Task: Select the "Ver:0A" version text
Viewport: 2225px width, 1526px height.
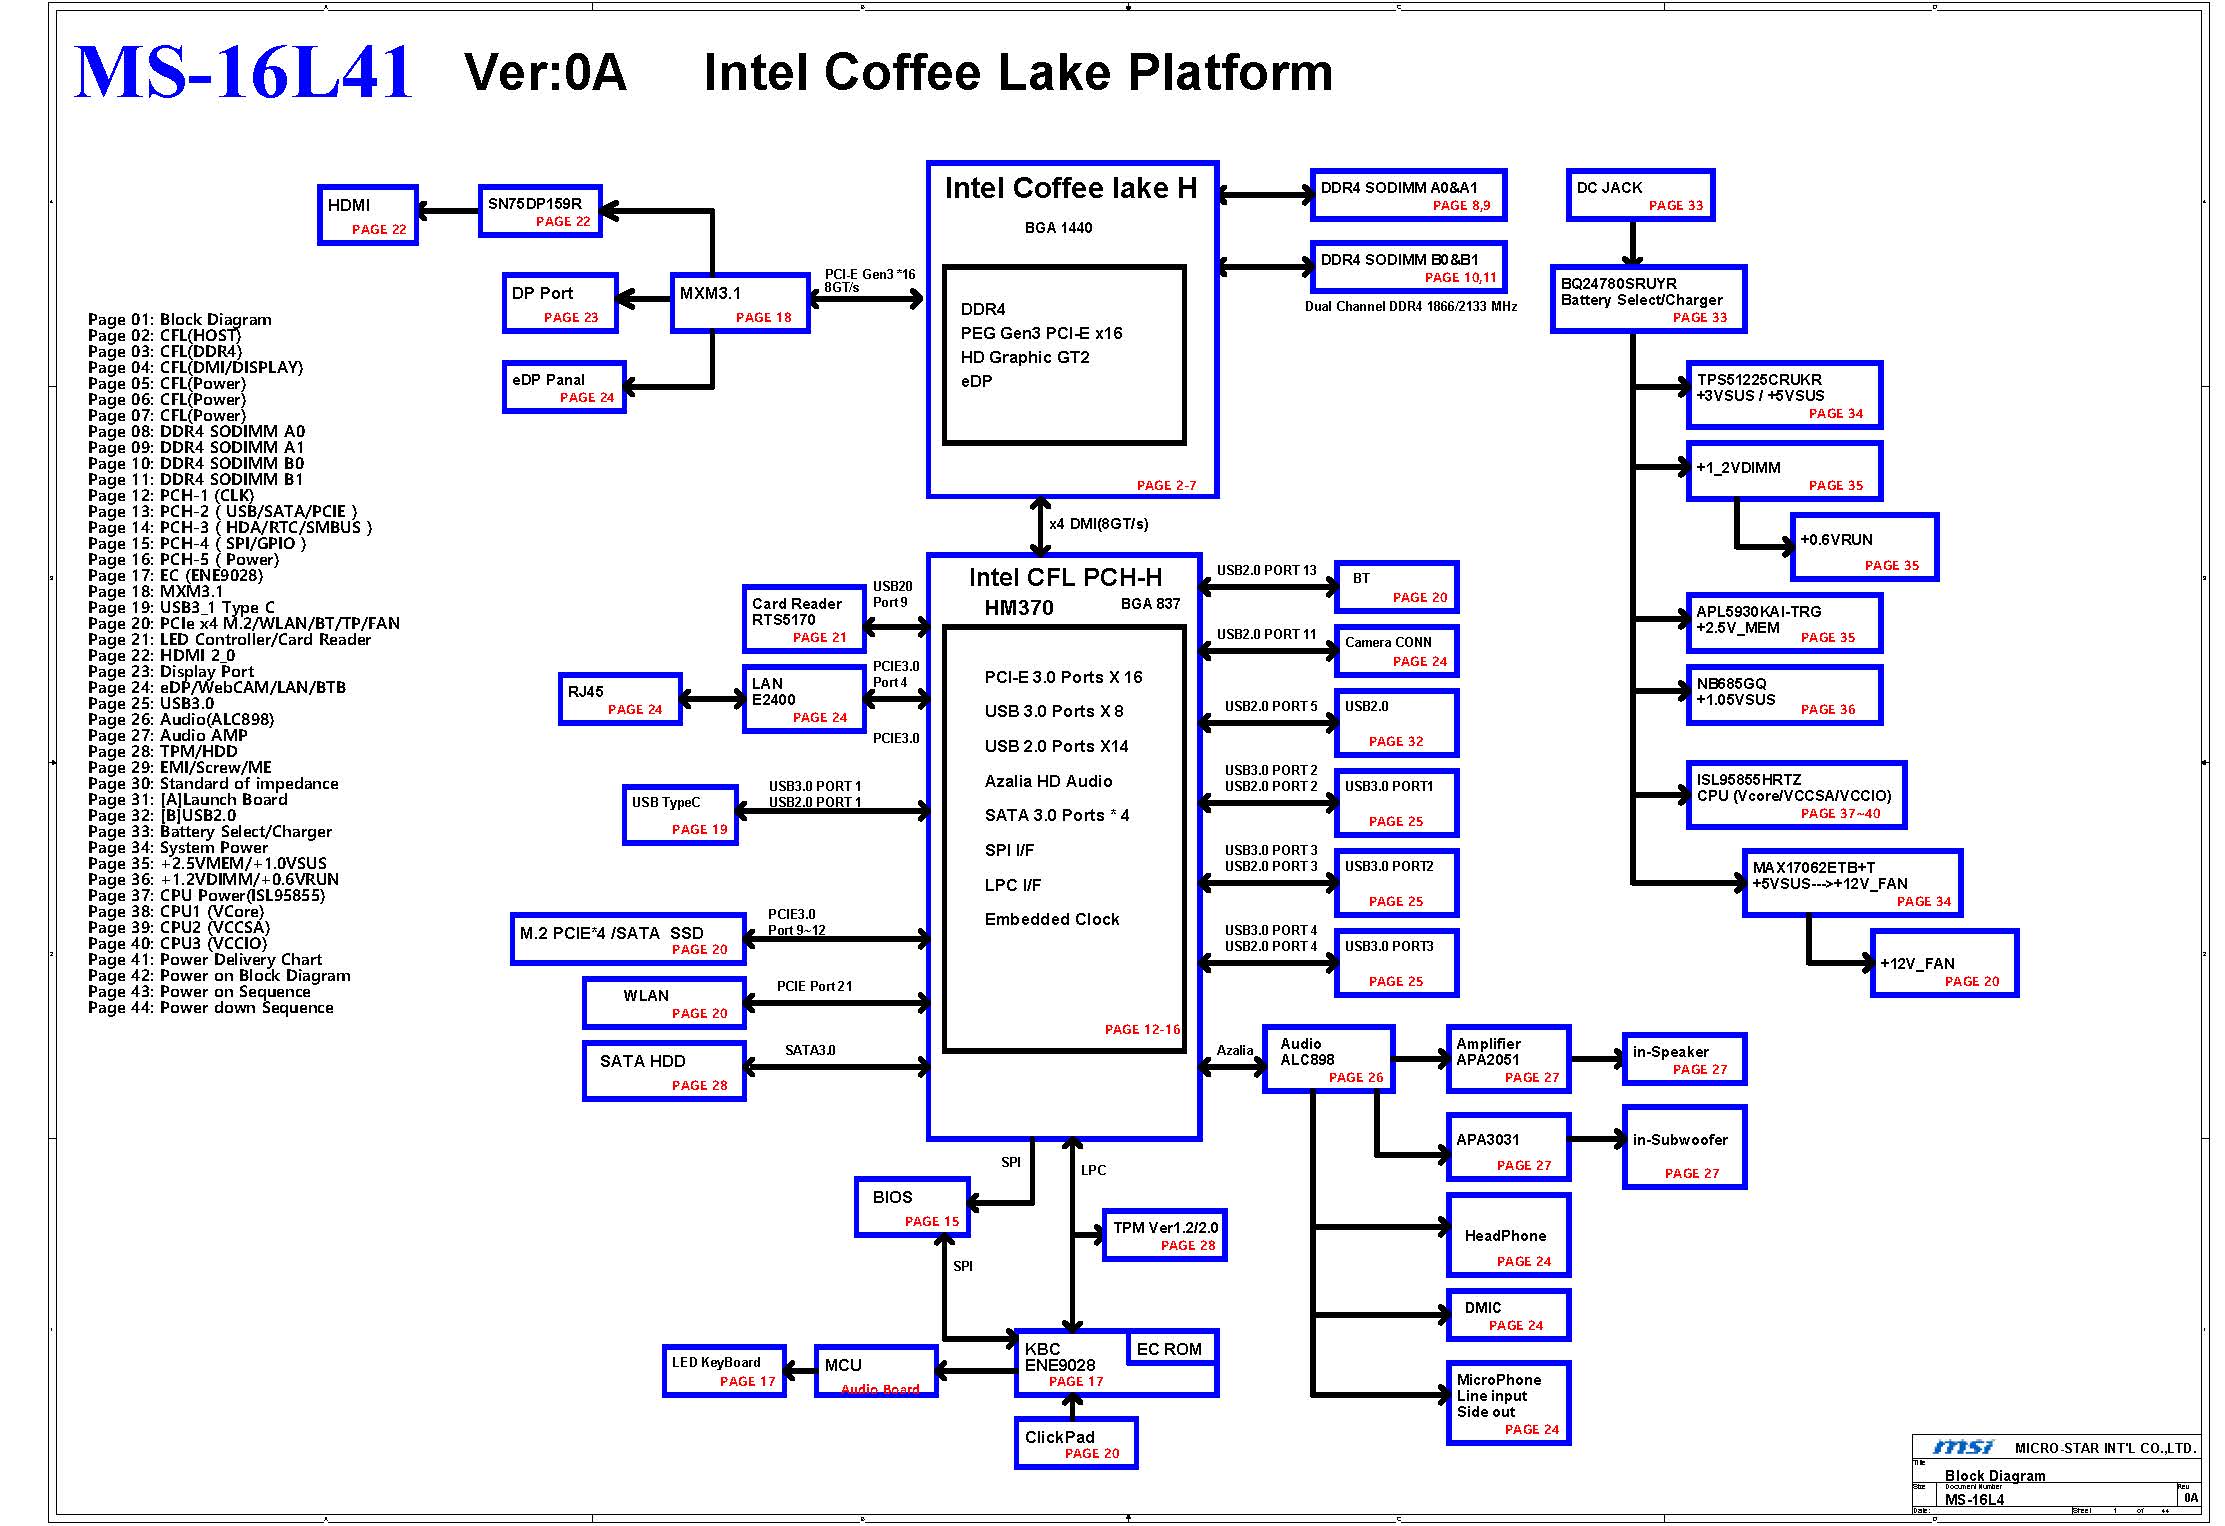Action: (x=545, y=72)
